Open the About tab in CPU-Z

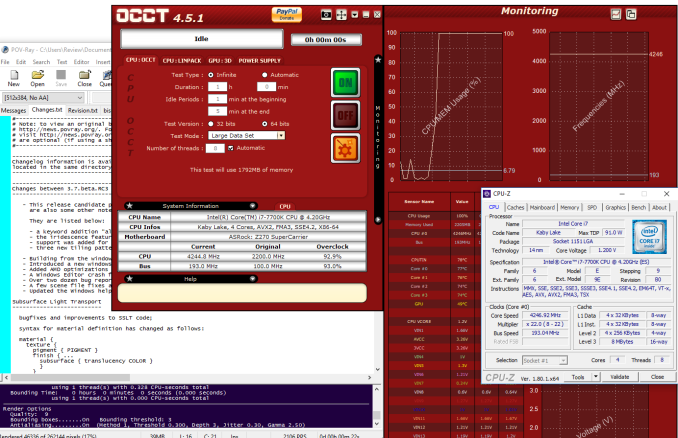pos(659,208)
